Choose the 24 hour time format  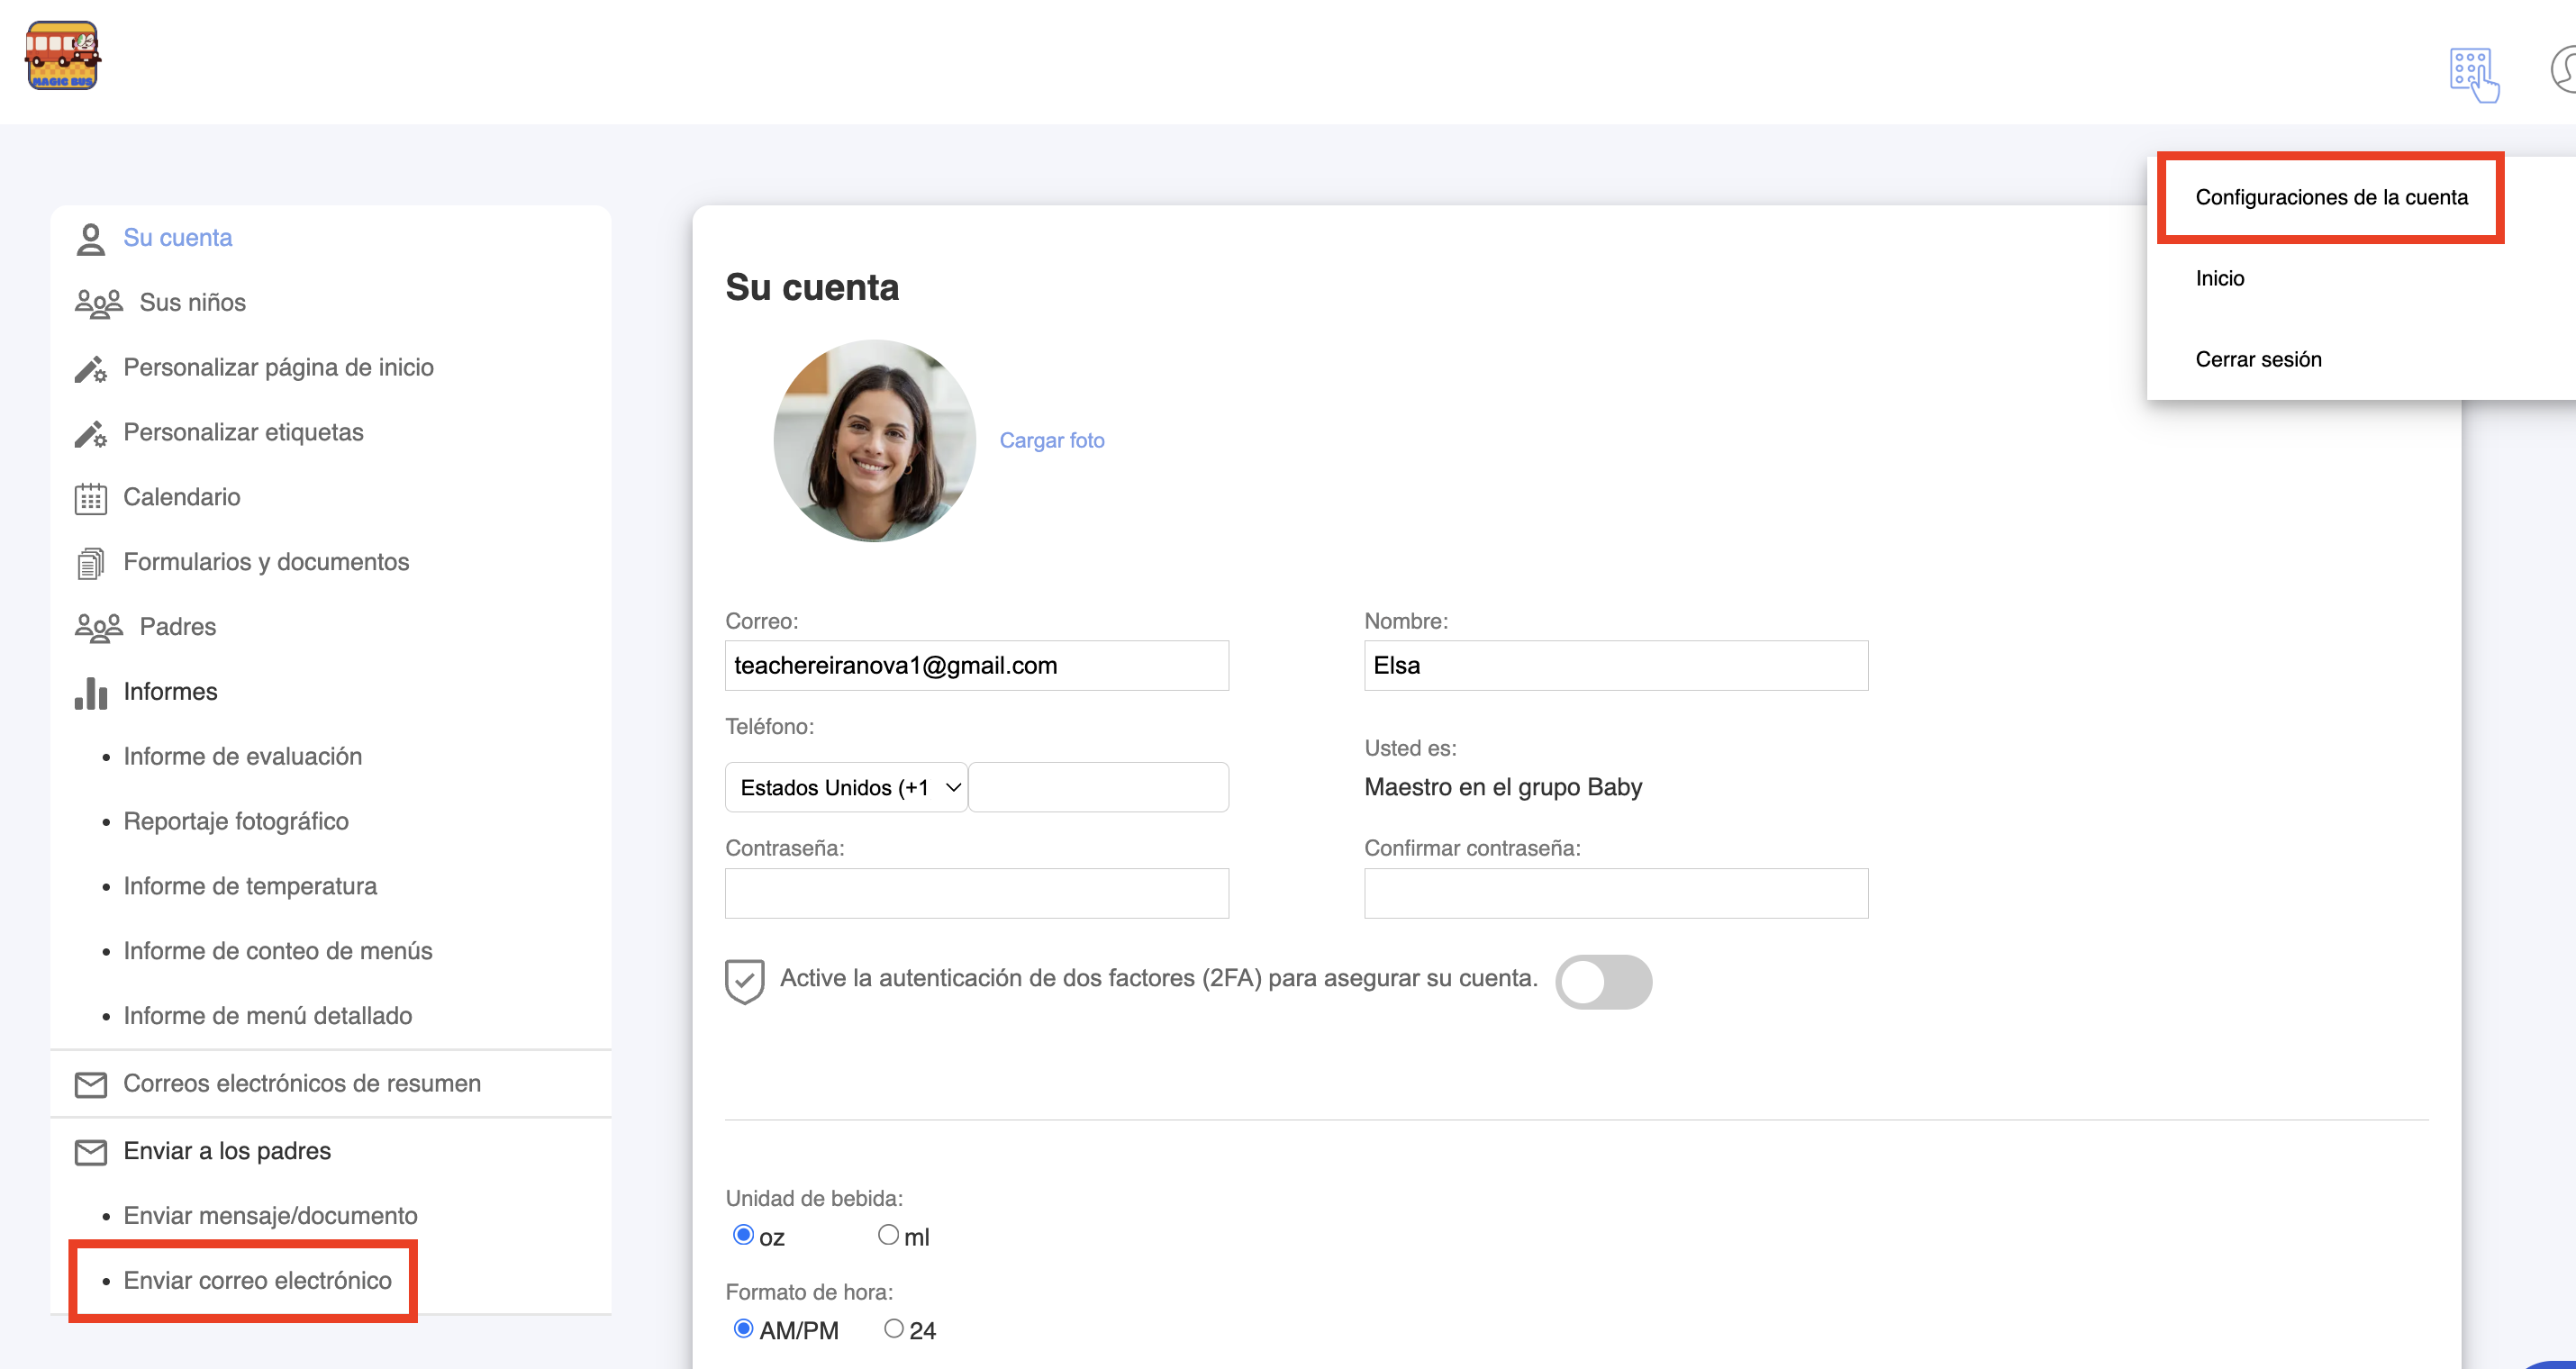893,1328
